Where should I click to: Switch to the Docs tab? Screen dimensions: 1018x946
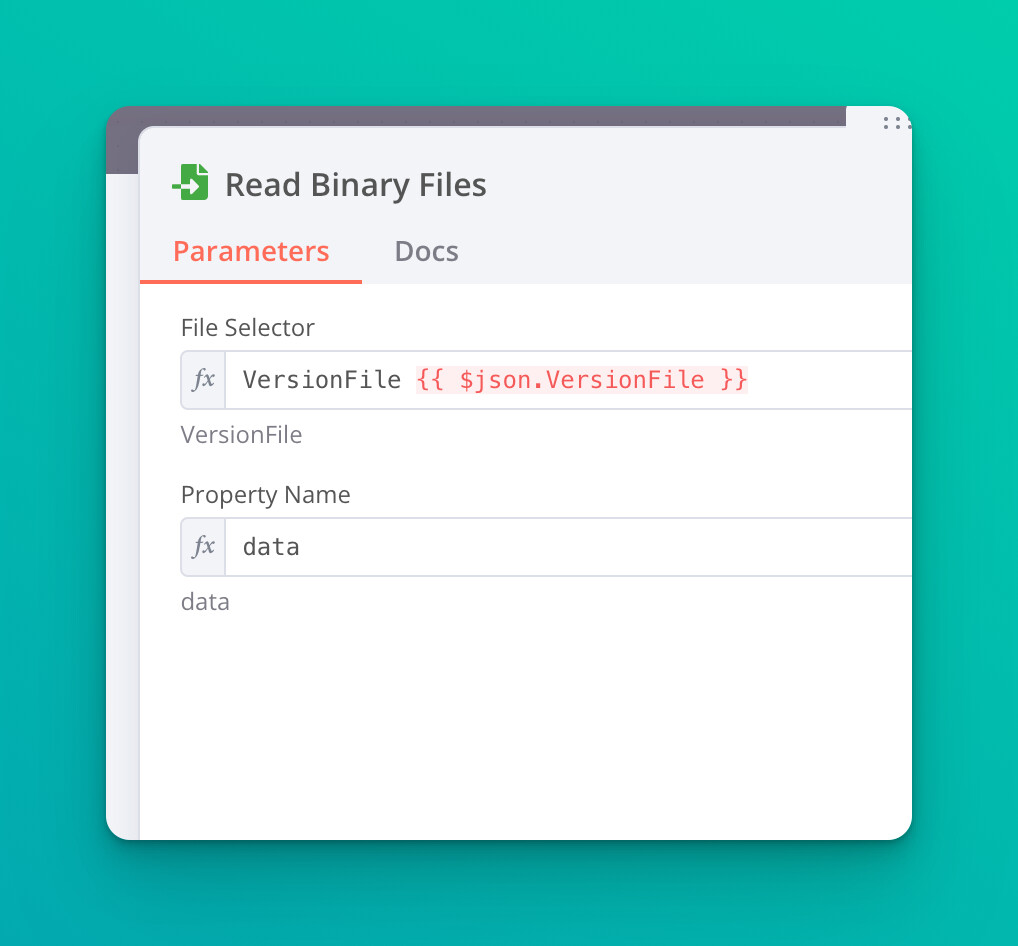(x=426, y=251)
